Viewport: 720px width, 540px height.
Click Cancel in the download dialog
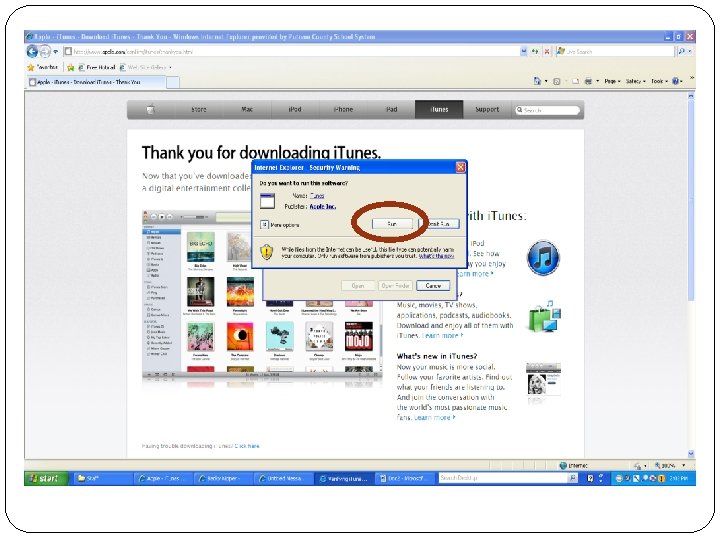[x=433, y=286]
